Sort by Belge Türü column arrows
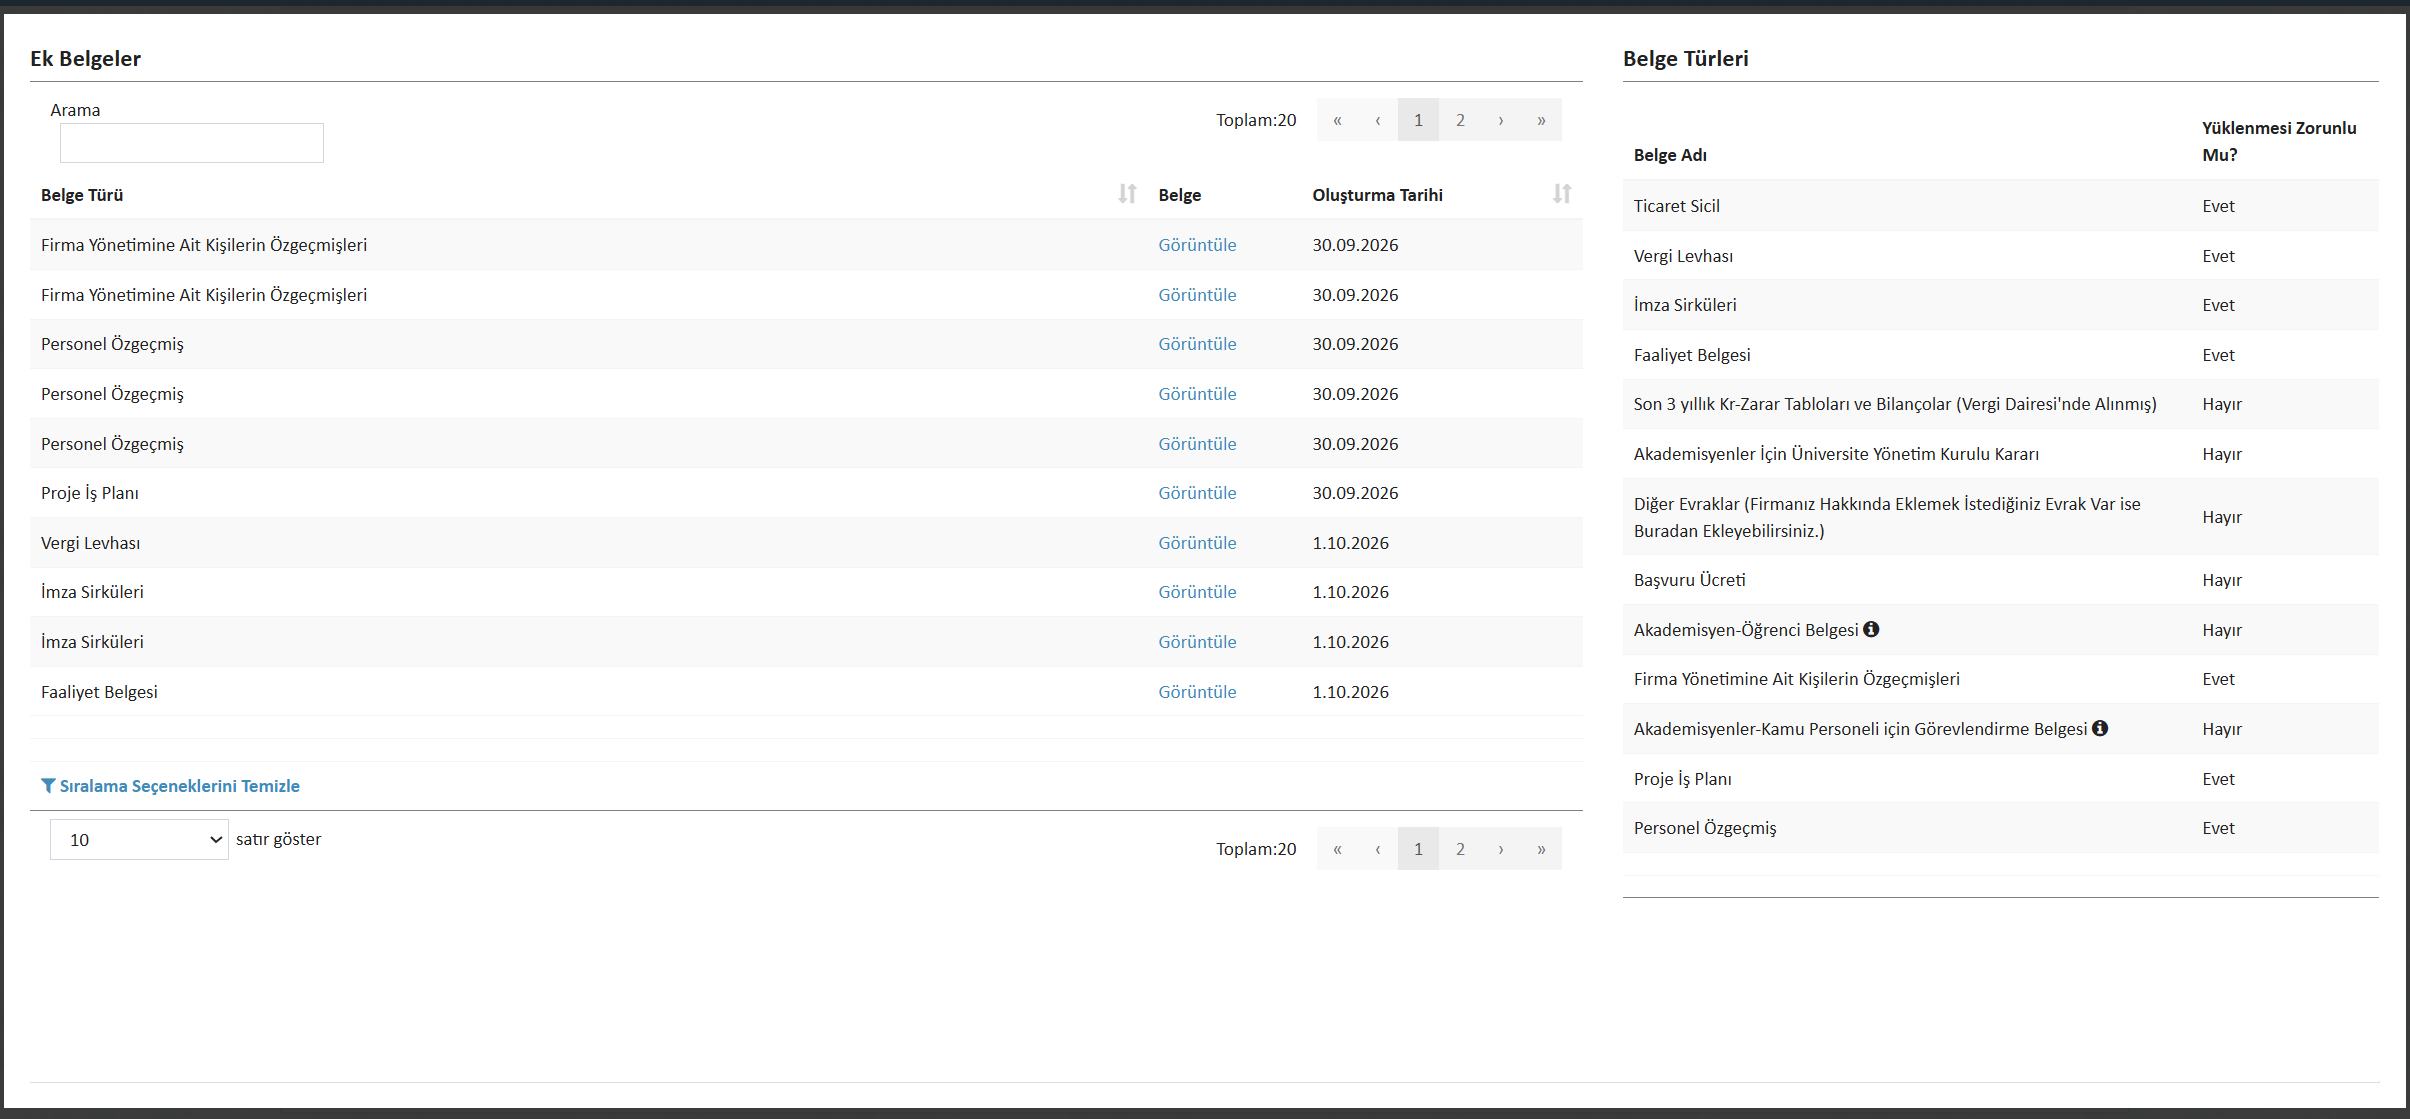2410x1119 pixels. (1127, 194)
